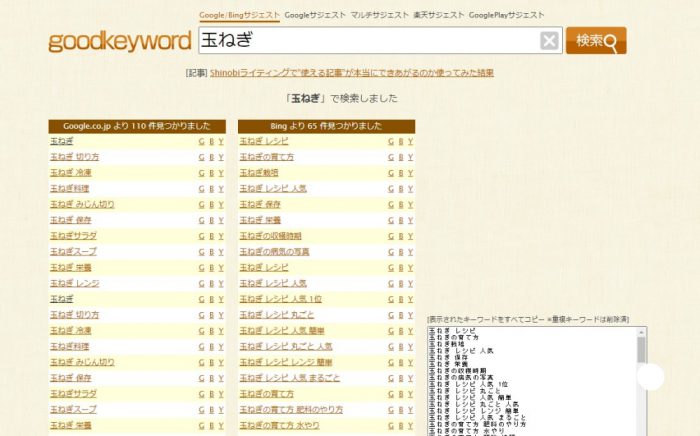Open keyword link 玉ねぎの病気の写真
The image size is (700, 436).
tap(275, 252)
